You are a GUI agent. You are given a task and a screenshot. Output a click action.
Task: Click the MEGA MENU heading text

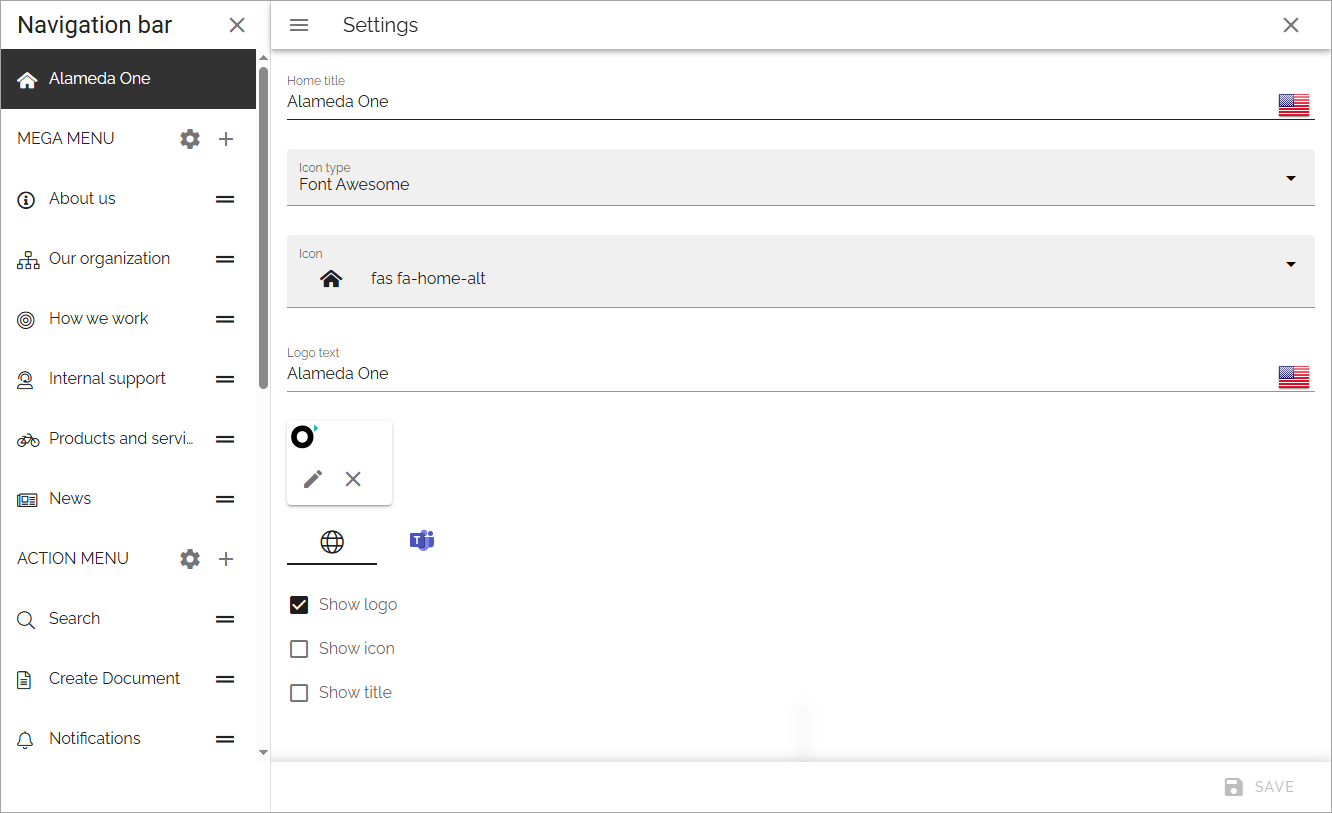click(x=66, y=139)
